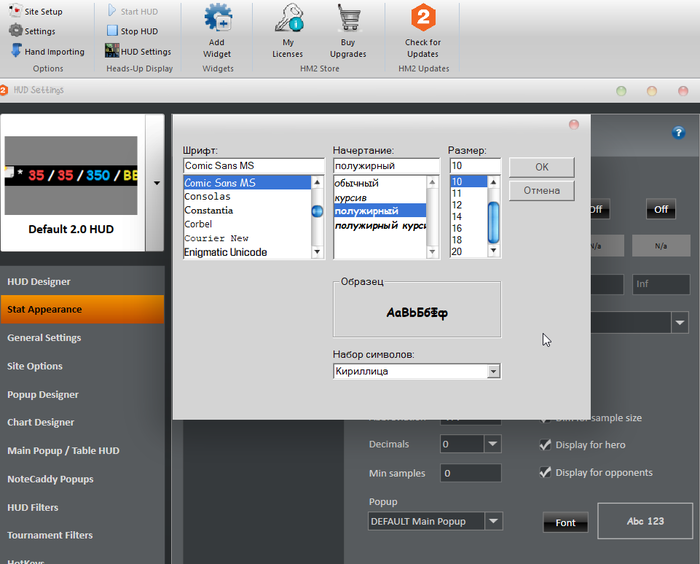Select полужирный курсив style
The height and width of the screenshot is (564, 700).
[380, 226]
